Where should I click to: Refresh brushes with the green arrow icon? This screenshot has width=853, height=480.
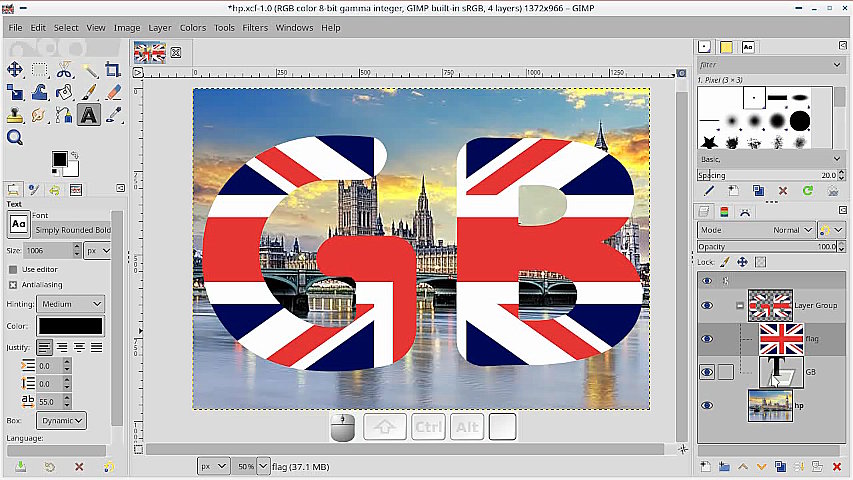point(808,190)
